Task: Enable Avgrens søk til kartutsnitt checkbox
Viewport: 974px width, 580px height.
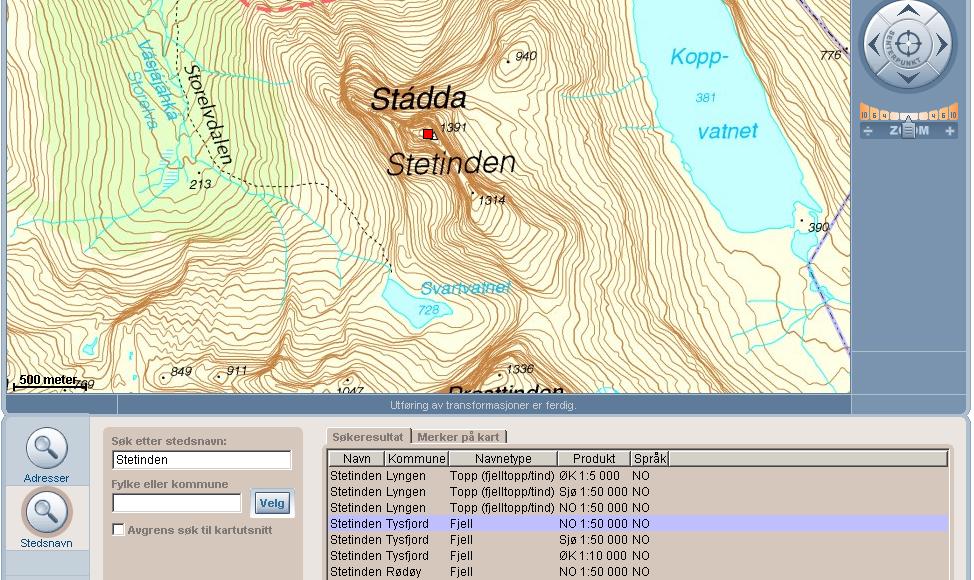Action: click(x=118, y=530)
